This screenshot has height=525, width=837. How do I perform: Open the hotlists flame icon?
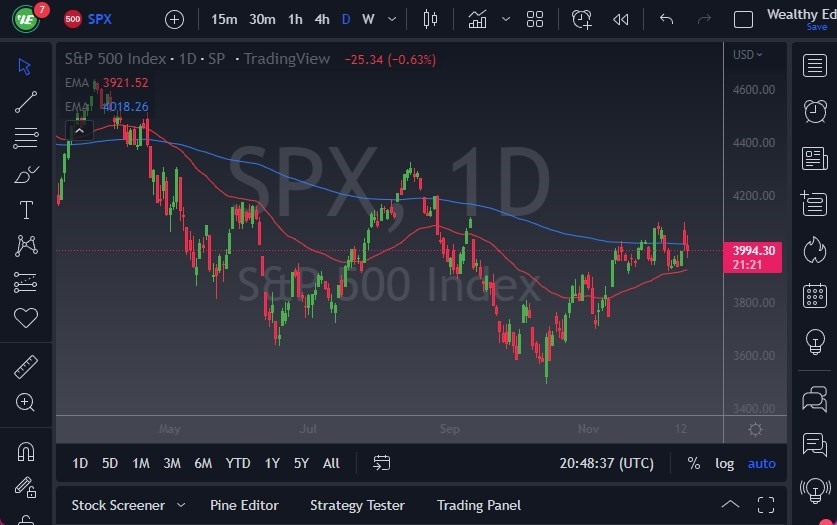coord(815,249)
